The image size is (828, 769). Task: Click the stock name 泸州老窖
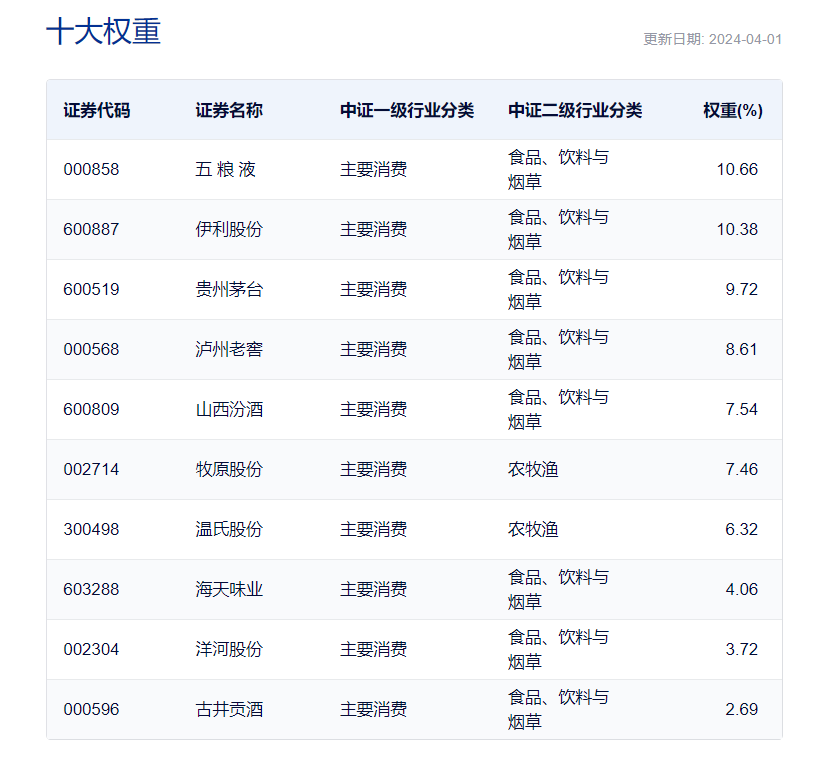[x=229, y=350]
